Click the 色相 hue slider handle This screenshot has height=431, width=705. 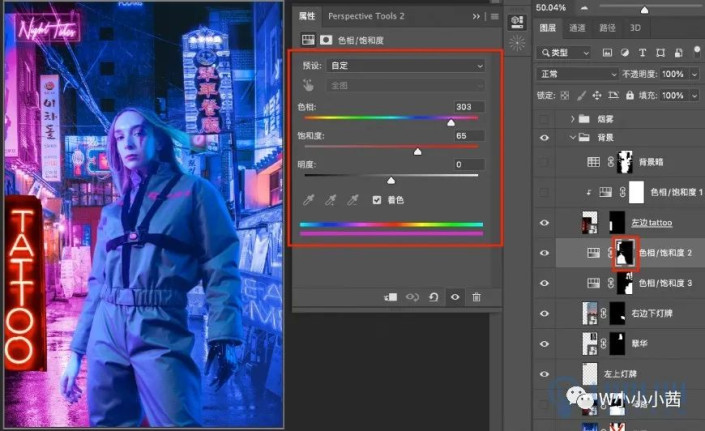coord(451,123)
